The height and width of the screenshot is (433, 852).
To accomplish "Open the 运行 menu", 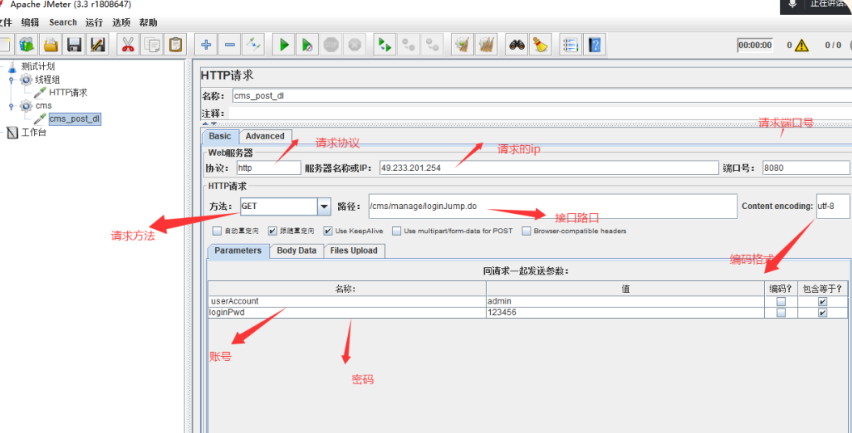I will pos(94,22).
